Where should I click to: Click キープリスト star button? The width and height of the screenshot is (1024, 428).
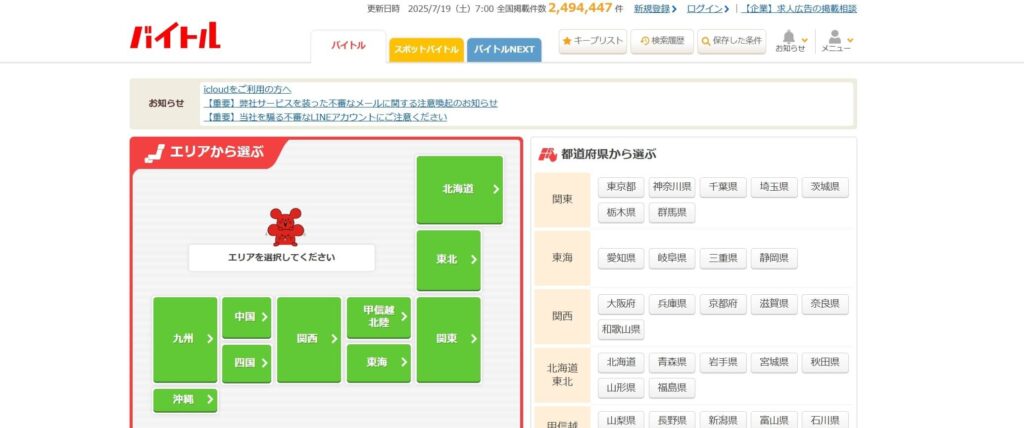[x=592, y=41]
